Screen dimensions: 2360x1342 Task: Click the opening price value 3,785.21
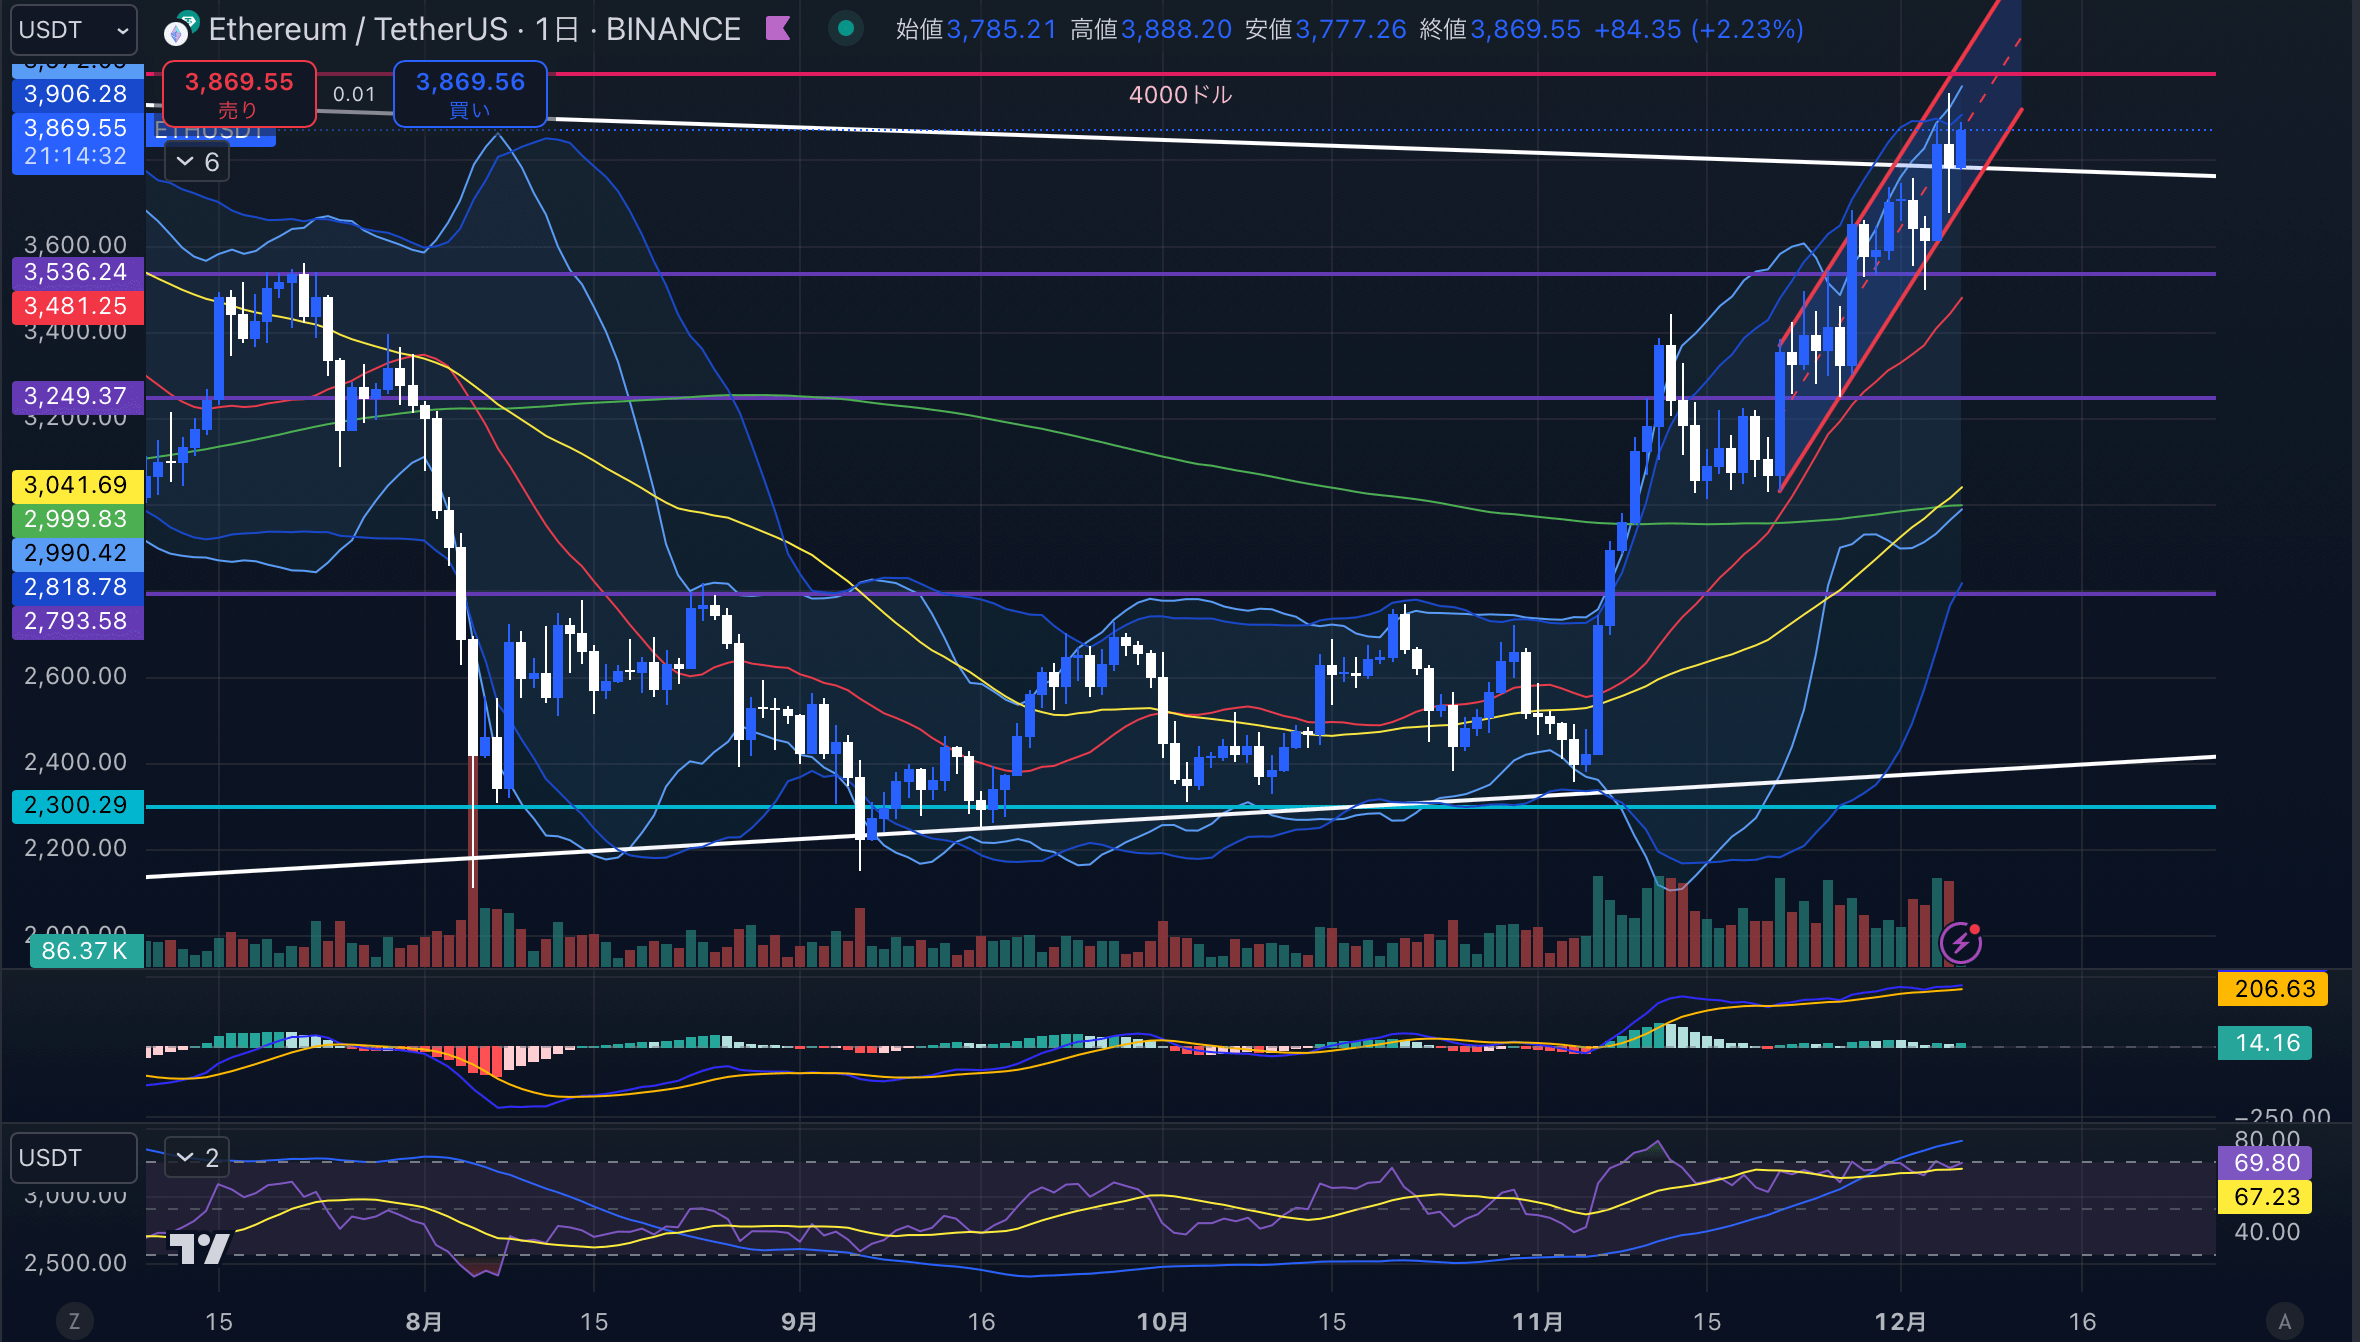coord(1001,30)
